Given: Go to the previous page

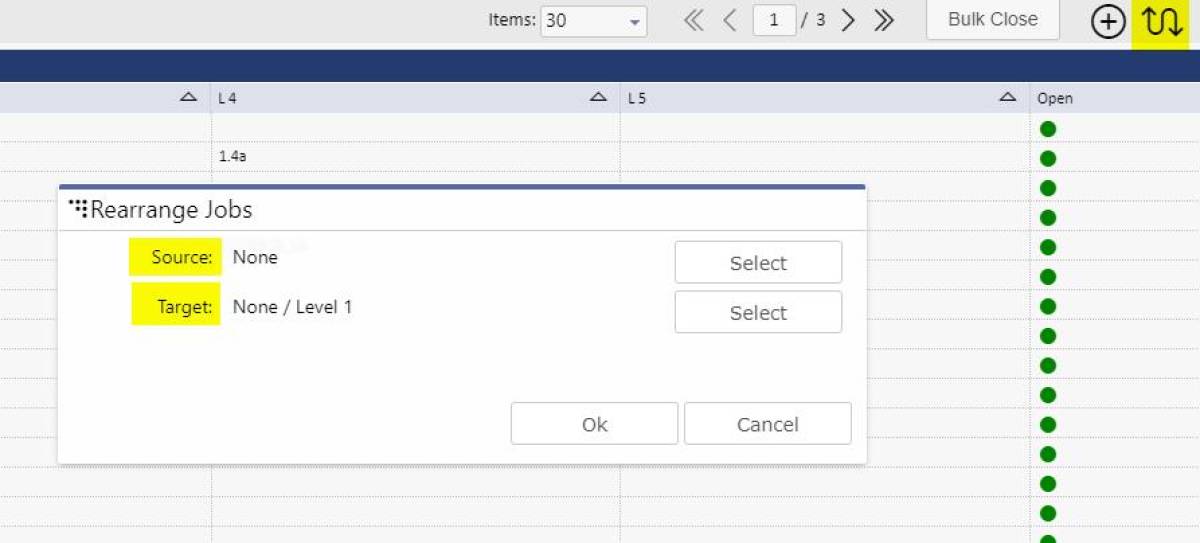Looking at the screenshot, I should 729,21.
